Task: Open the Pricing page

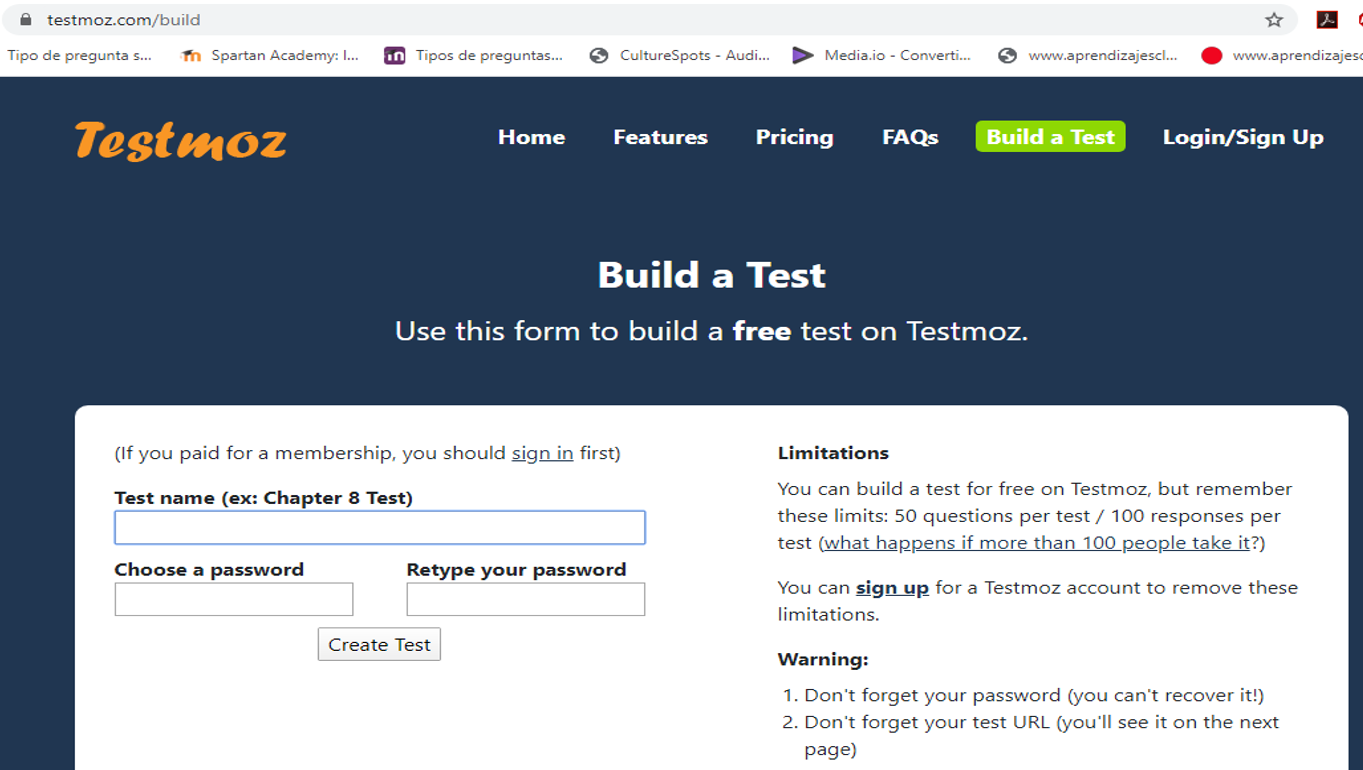Action: (794, 137)
